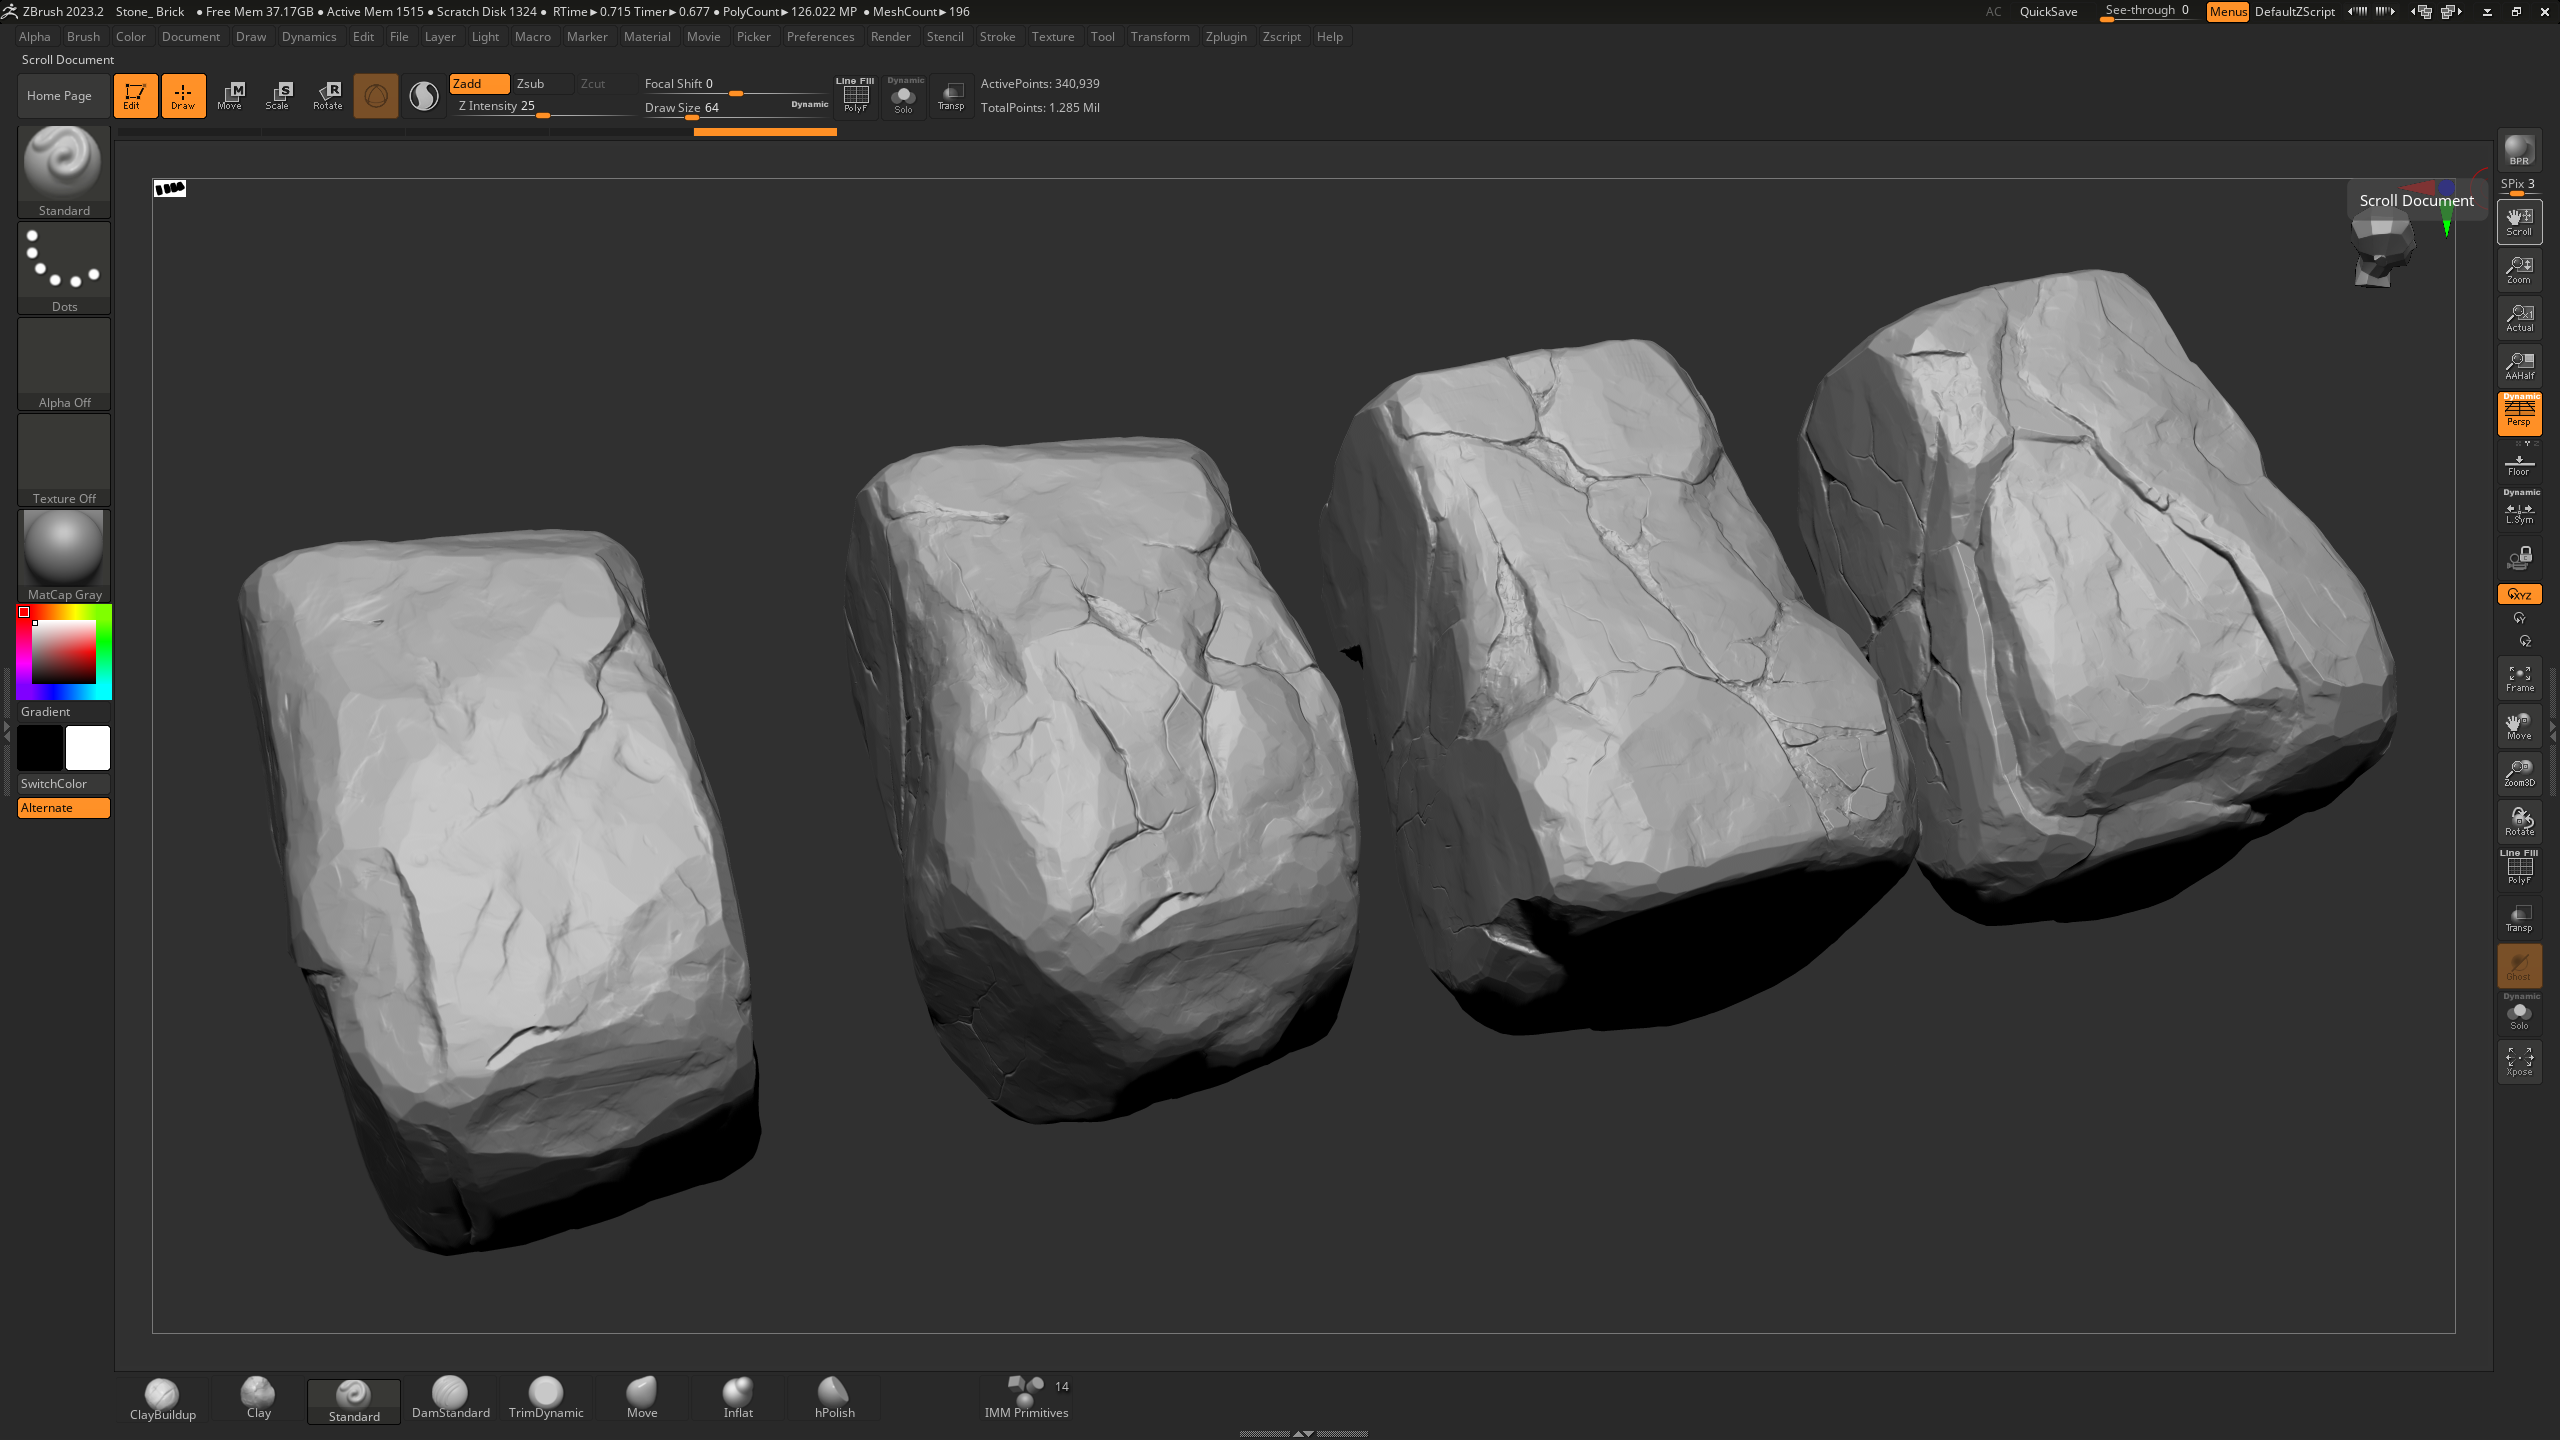Viewport: 2560px width, 1440px height.
Task: Click the QuickSave button
Action: click(x=2048, y=12)
